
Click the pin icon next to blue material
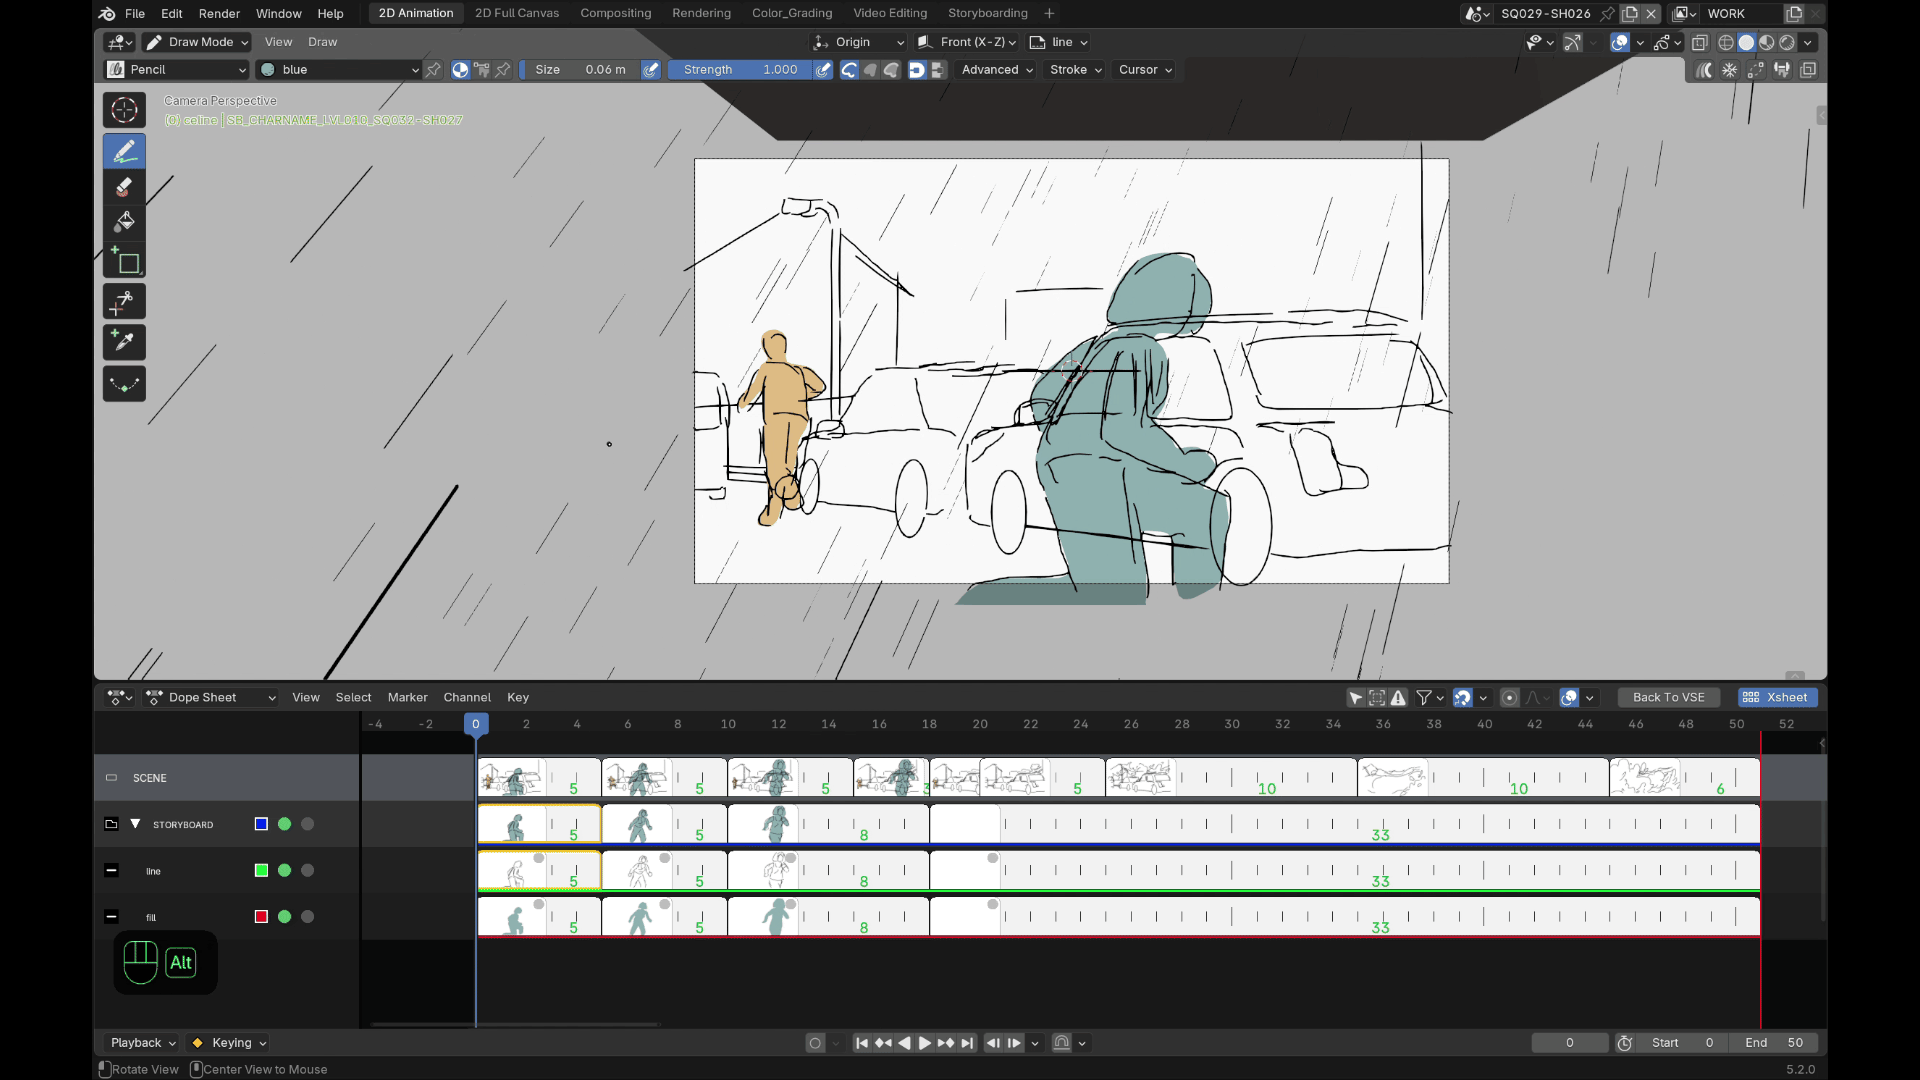tap(433, 70)
